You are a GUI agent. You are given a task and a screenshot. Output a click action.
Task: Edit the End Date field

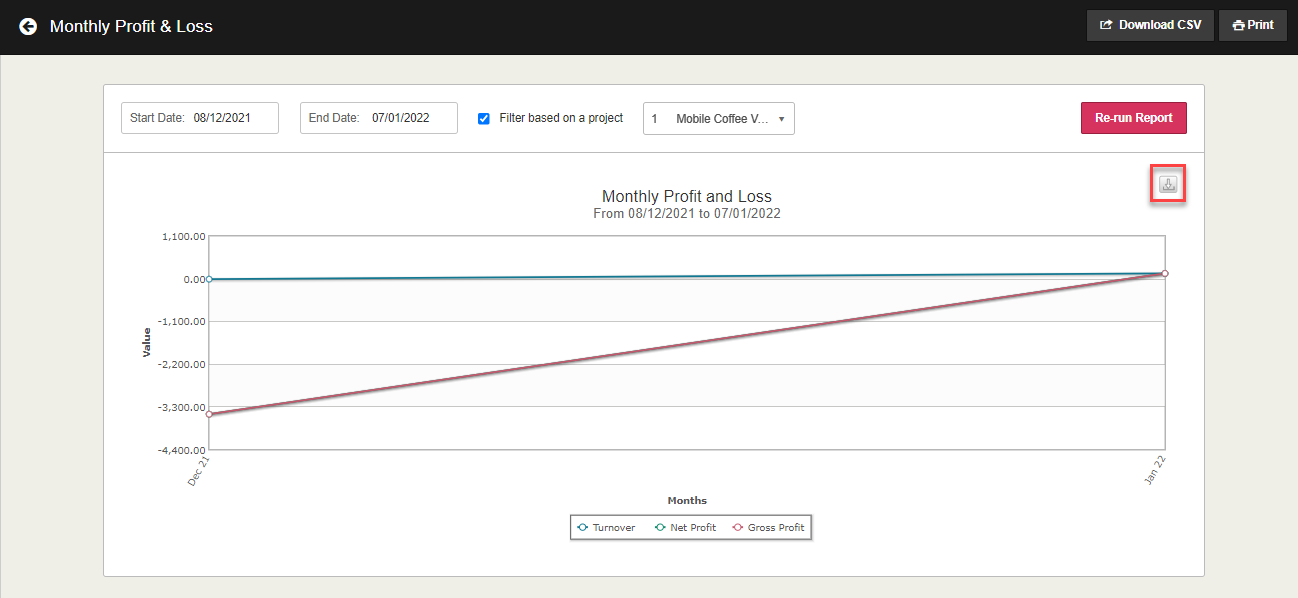379,118
